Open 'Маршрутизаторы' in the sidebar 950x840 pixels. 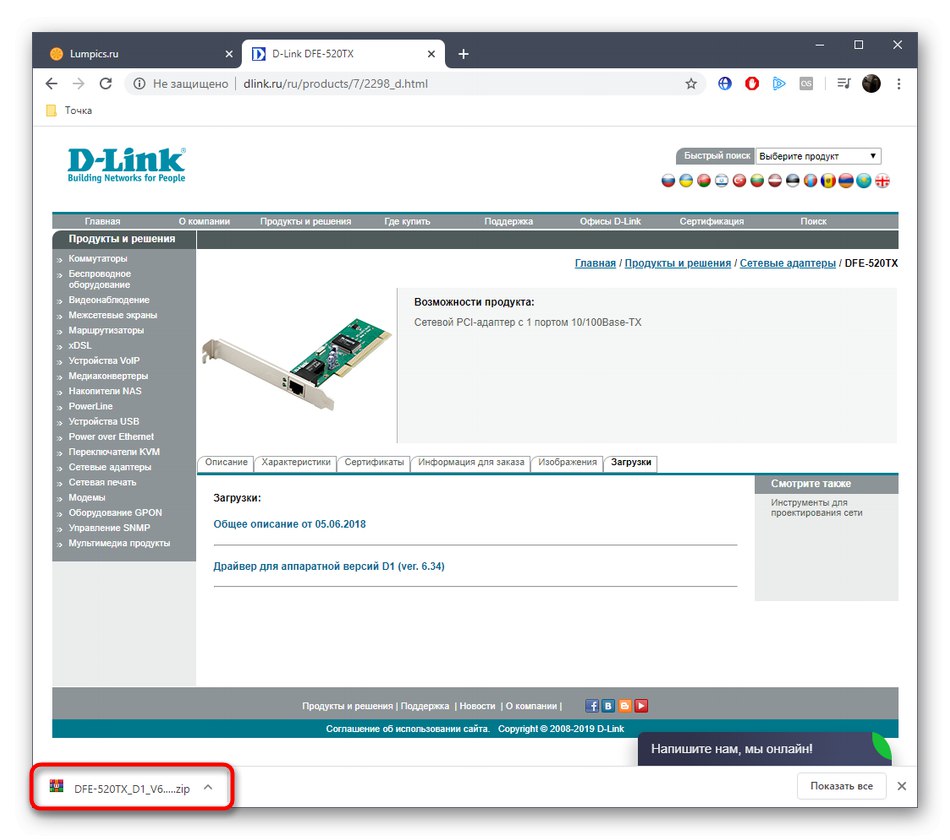(x=106, y=330)
